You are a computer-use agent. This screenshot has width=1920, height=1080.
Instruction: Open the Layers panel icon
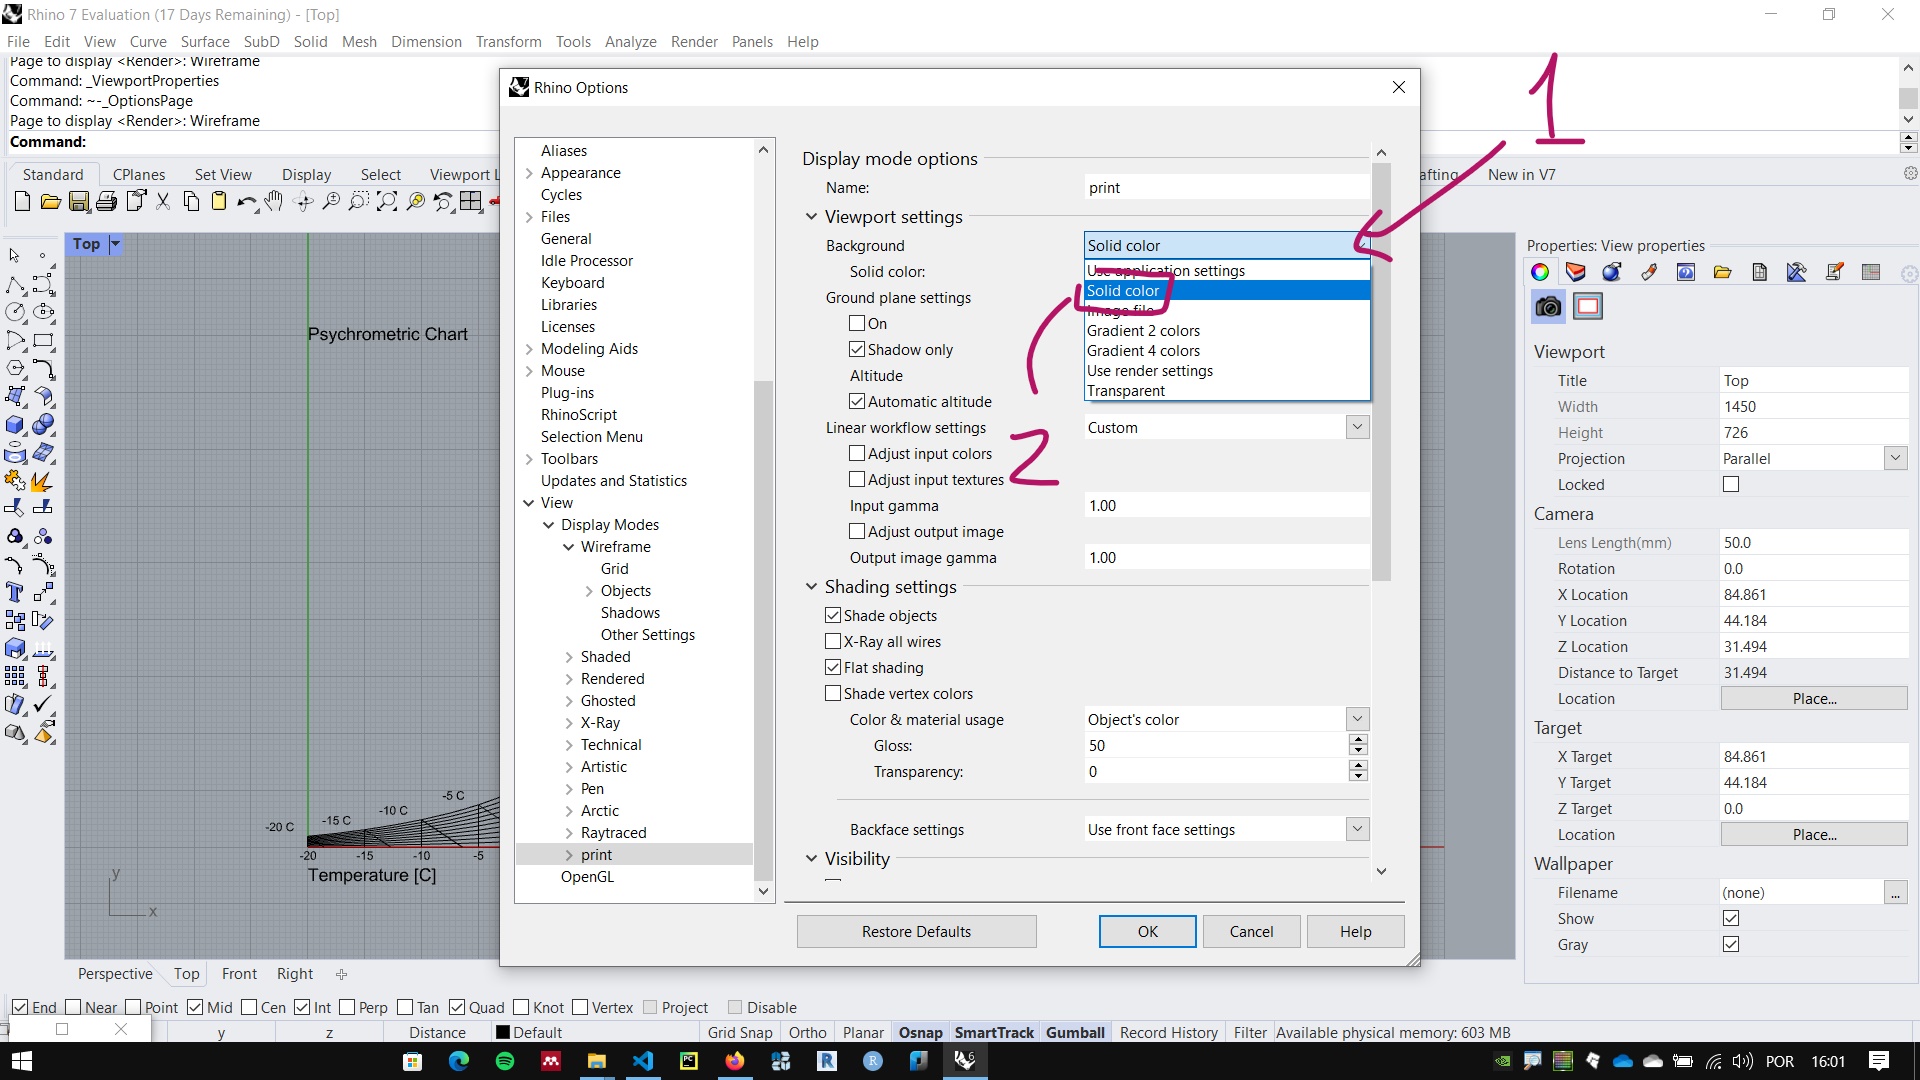1576,272
